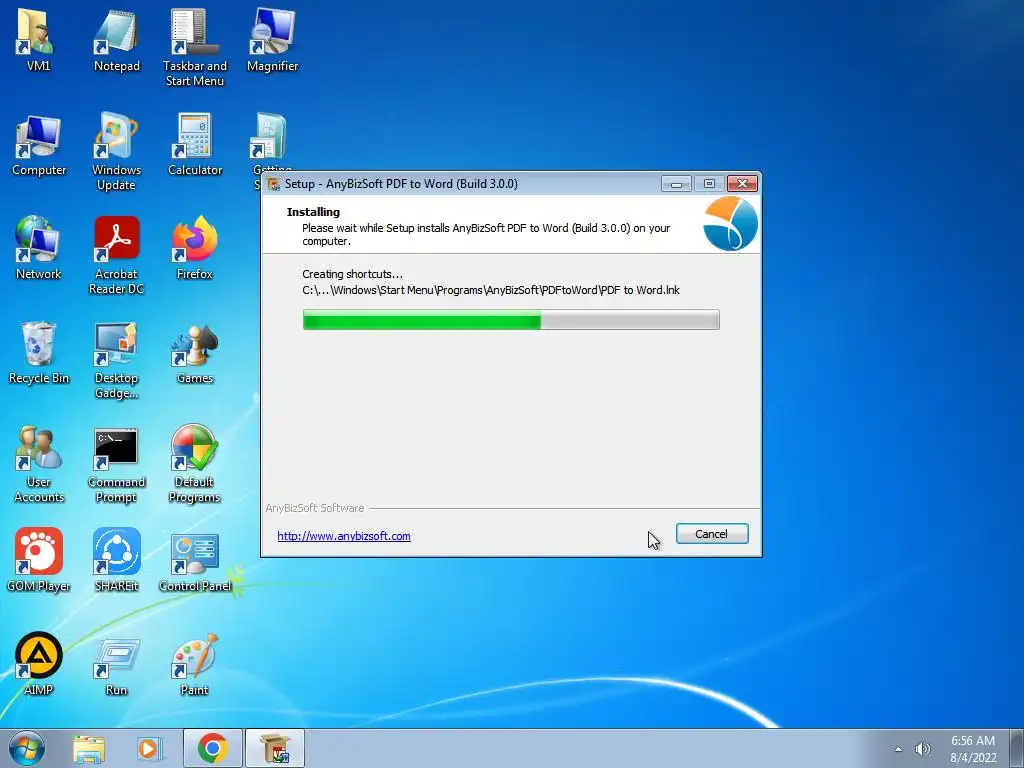Launch the Firefox desktop shortcut

tap(195, 249)
